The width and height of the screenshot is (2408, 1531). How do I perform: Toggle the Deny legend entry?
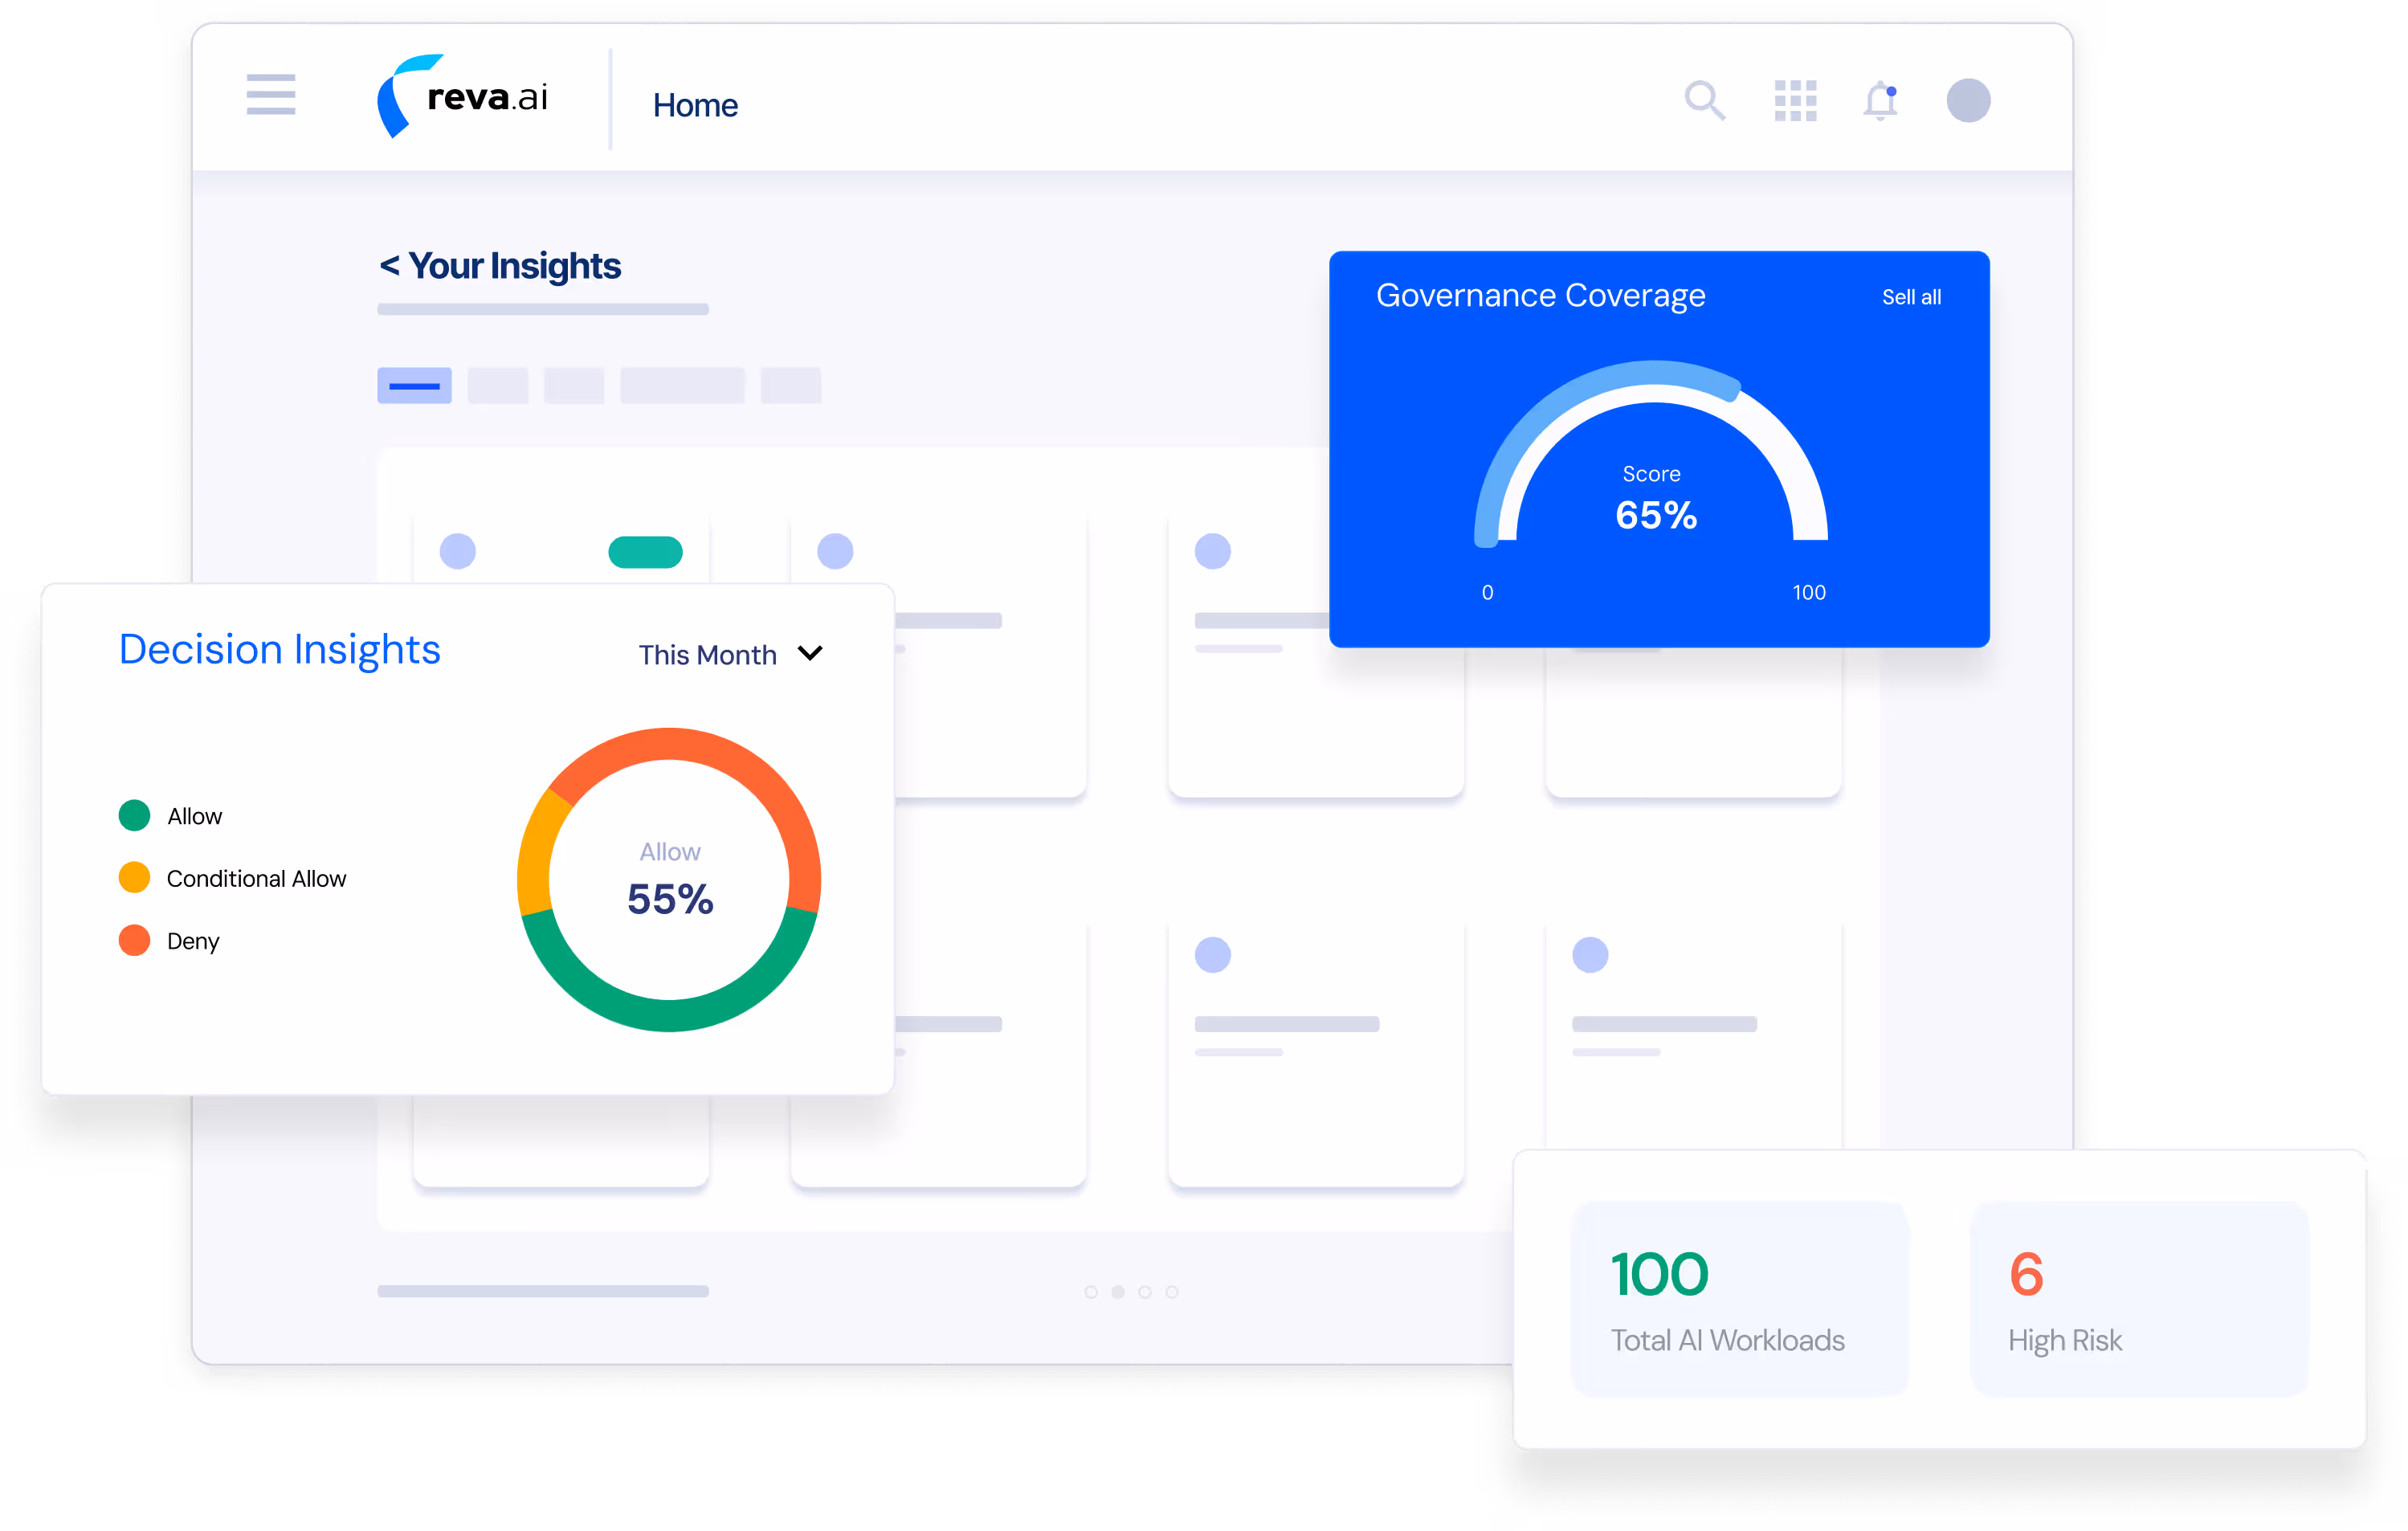(x=192, y=941)
